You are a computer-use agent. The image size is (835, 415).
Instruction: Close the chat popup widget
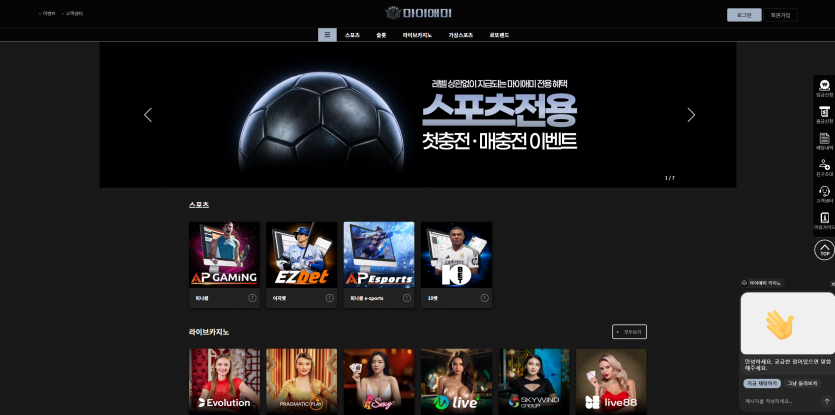[x=832, y=284]
